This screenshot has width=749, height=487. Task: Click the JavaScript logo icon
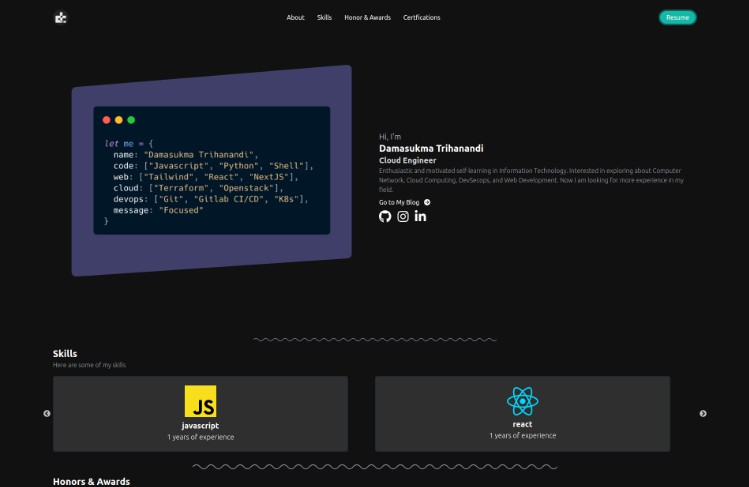pos(200,401)
